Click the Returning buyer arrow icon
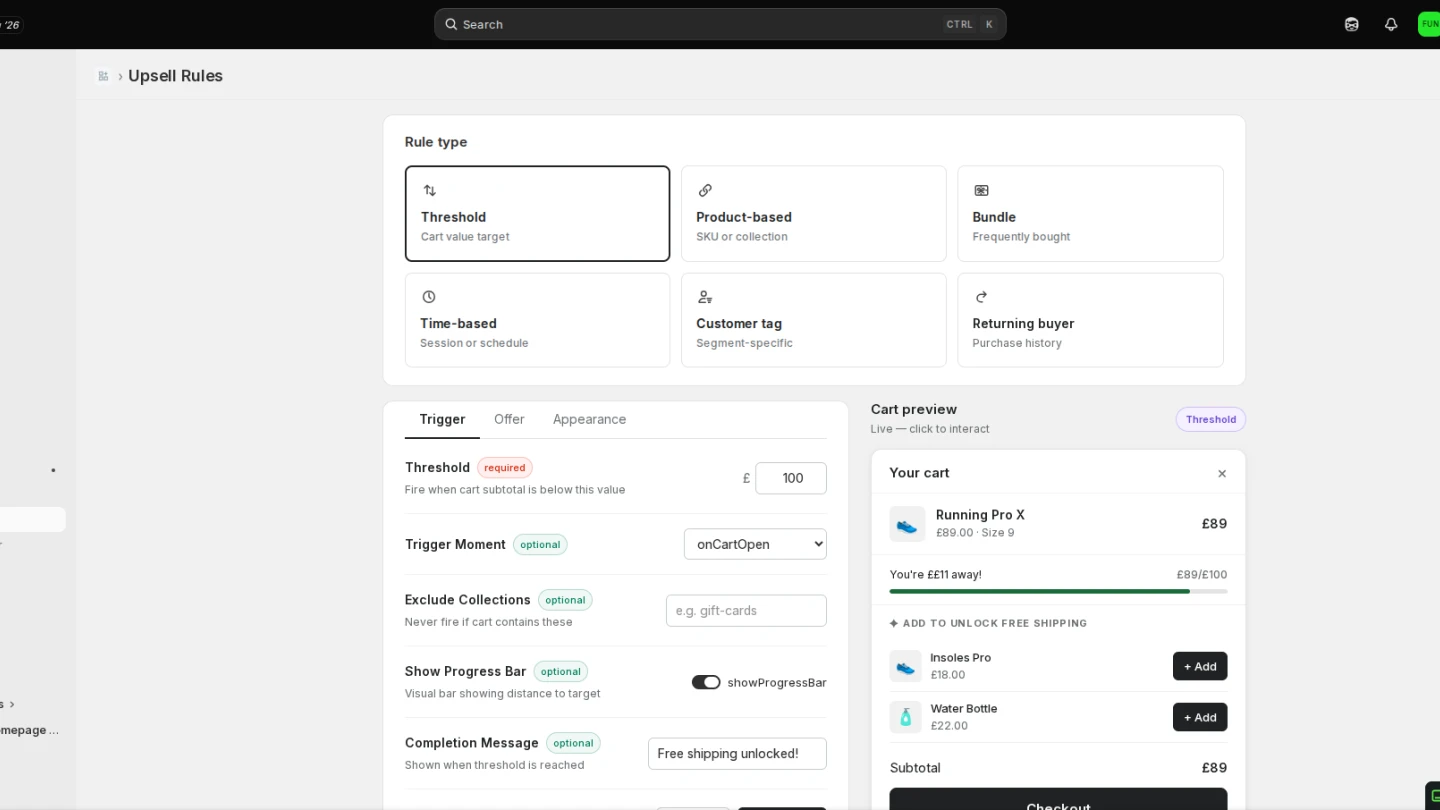 click(981, 297)
